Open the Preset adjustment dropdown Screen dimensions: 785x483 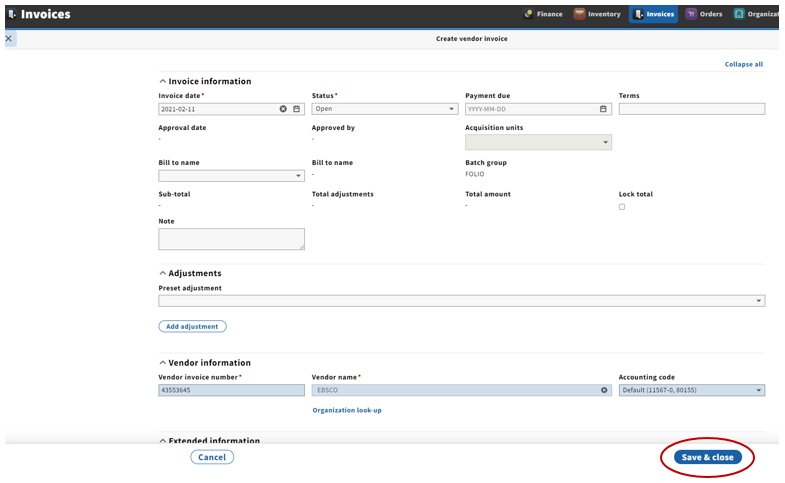click(462, 301)
